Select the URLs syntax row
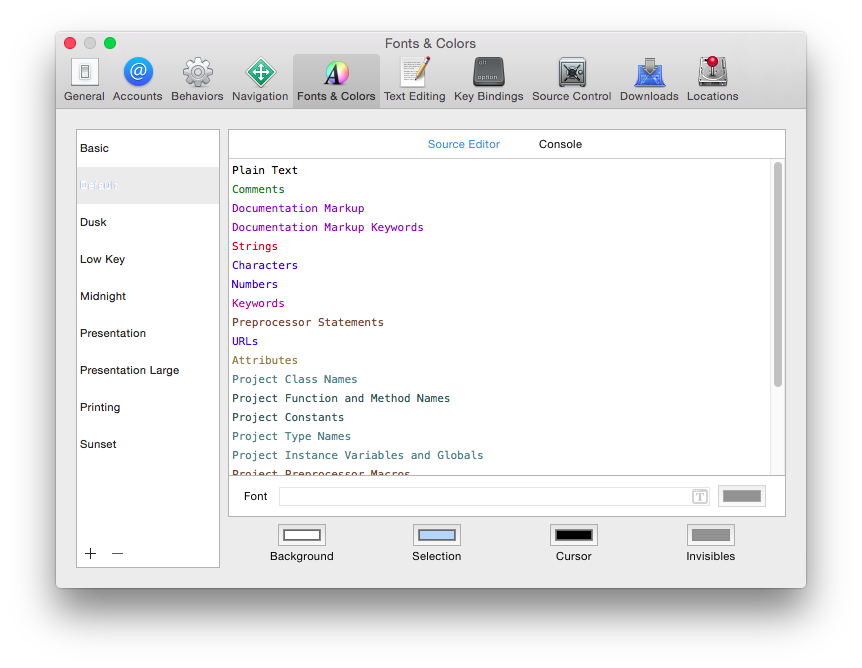This screenshot has width=862, height=668. click(499, 341)
